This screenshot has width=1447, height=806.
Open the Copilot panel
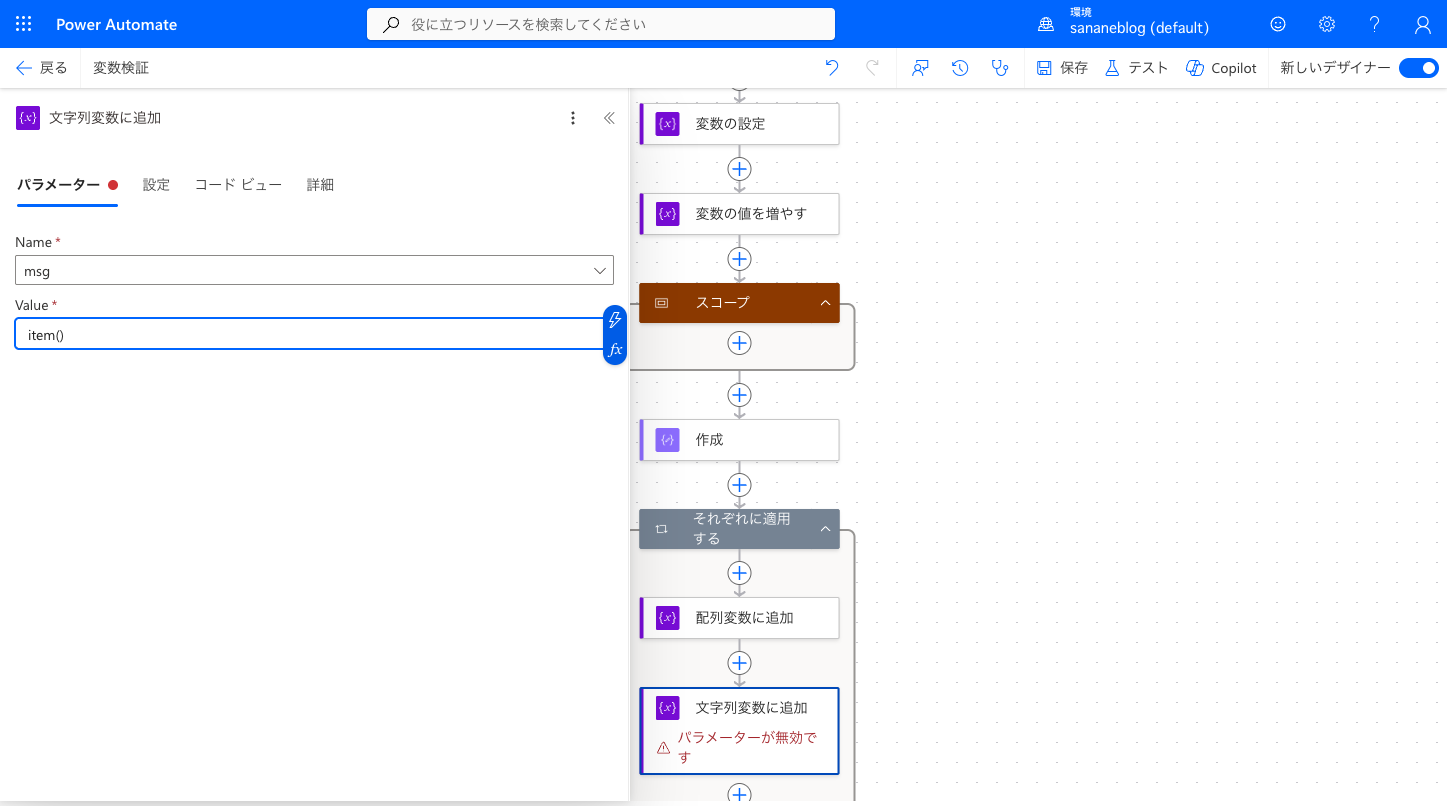(x=1221, y=68)
